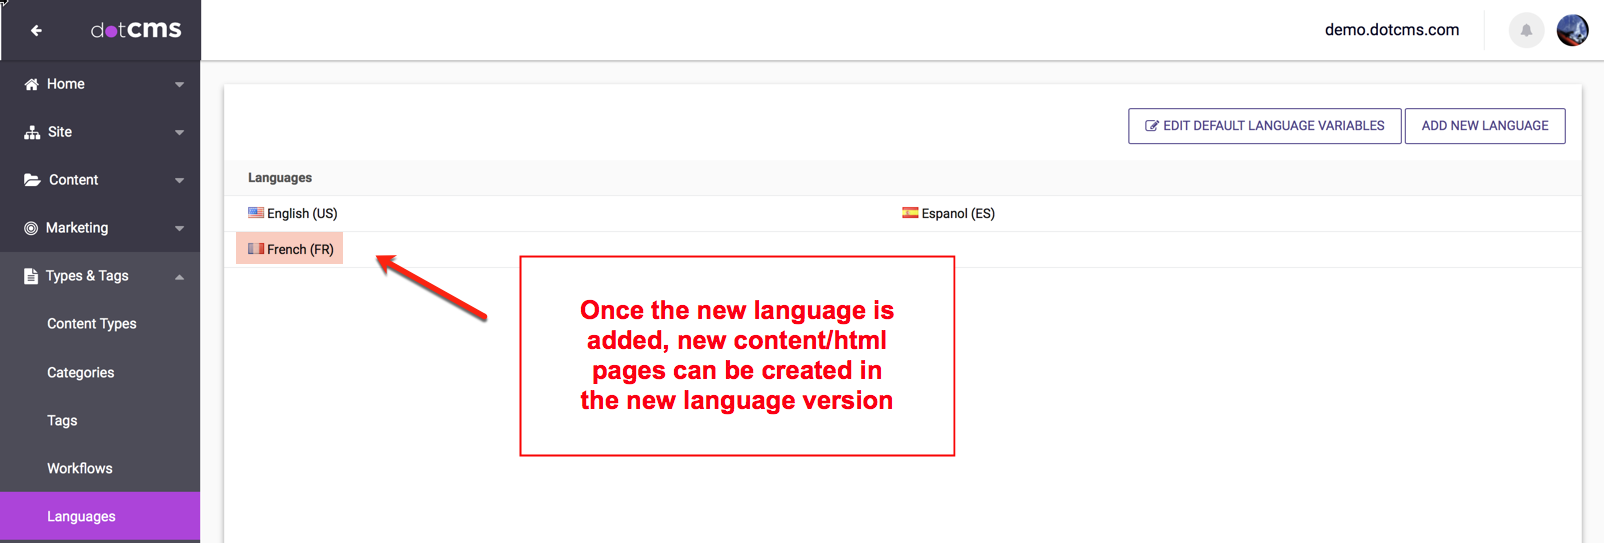Select the French (FR) language entry
1604x543 pixels.
coord(291,249)
